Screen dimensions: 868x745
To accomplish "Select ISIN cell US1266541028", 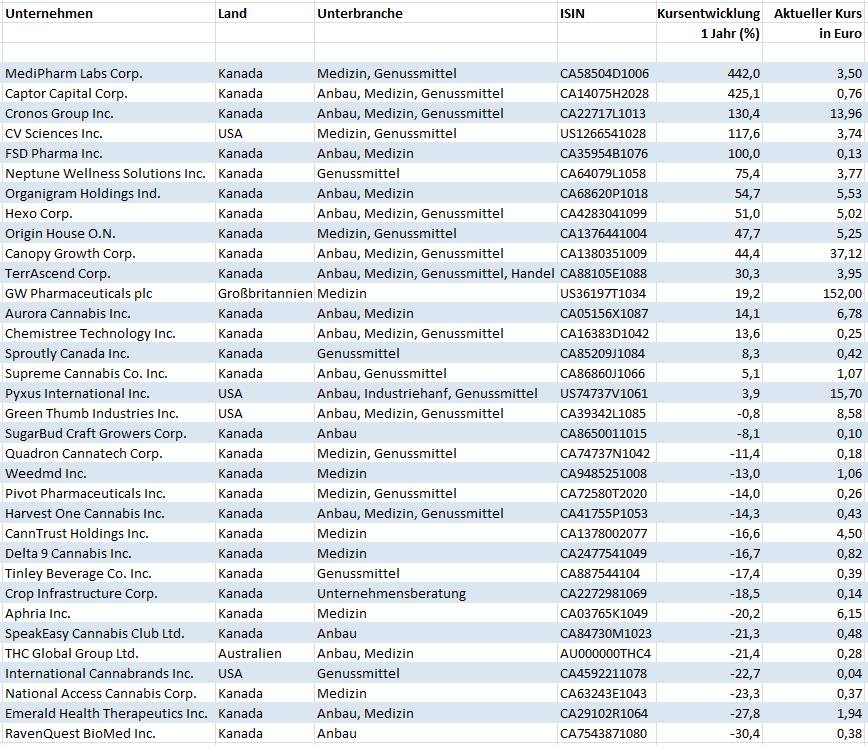I will pyautogui.click(x=607, y=133).
